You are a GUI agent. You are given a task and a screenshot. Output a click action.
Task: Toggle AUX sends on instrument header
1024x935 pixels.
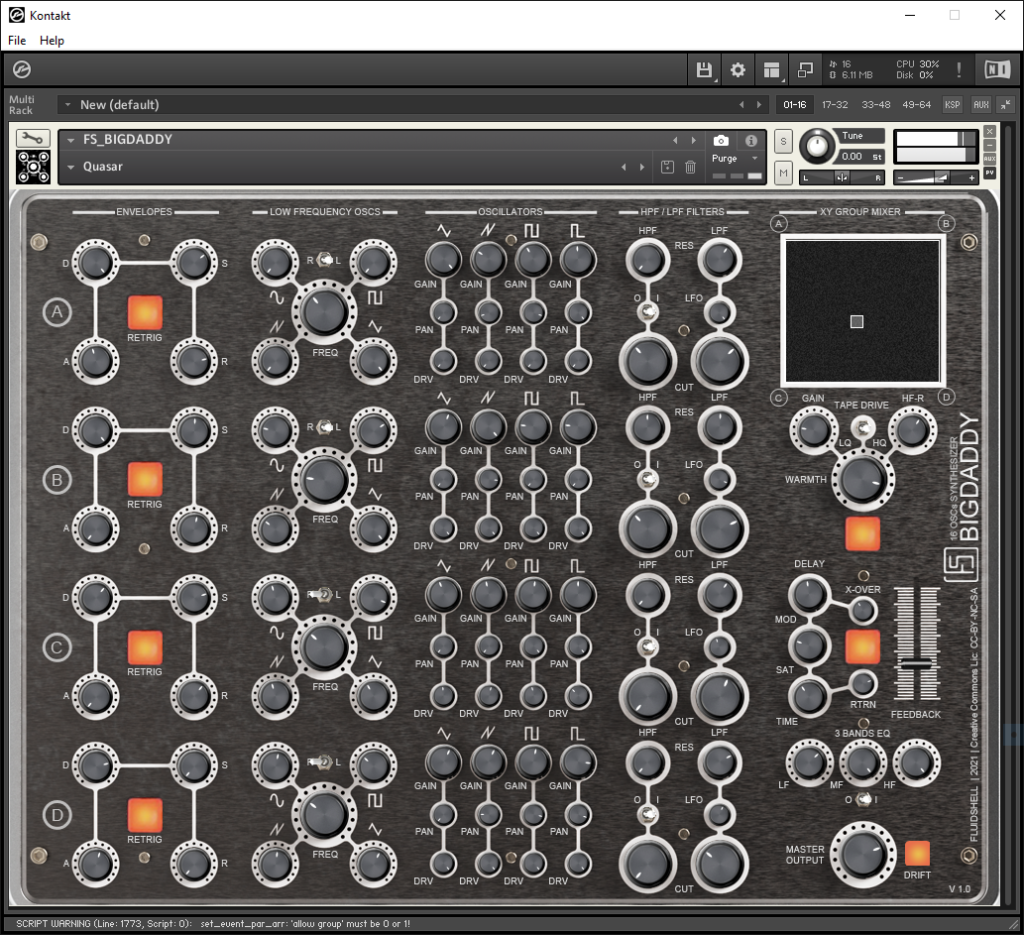point(990,159)
